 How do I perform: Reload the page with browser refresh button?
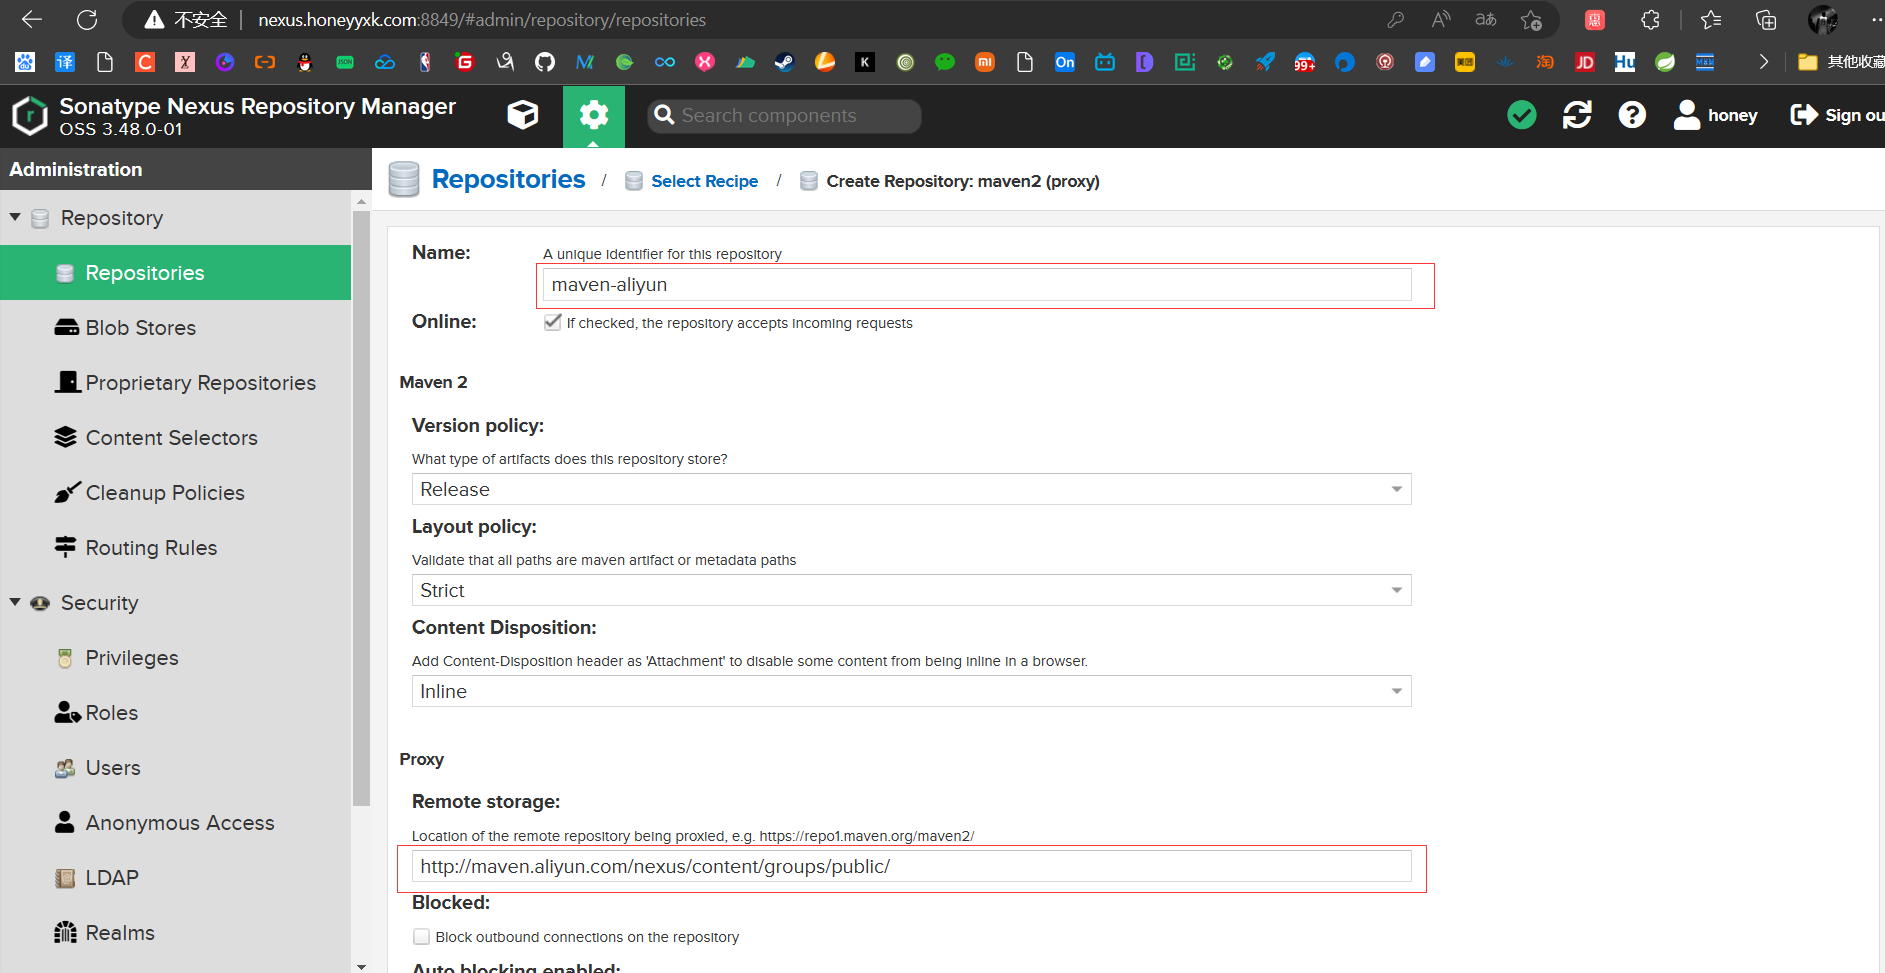click(87, 19)
